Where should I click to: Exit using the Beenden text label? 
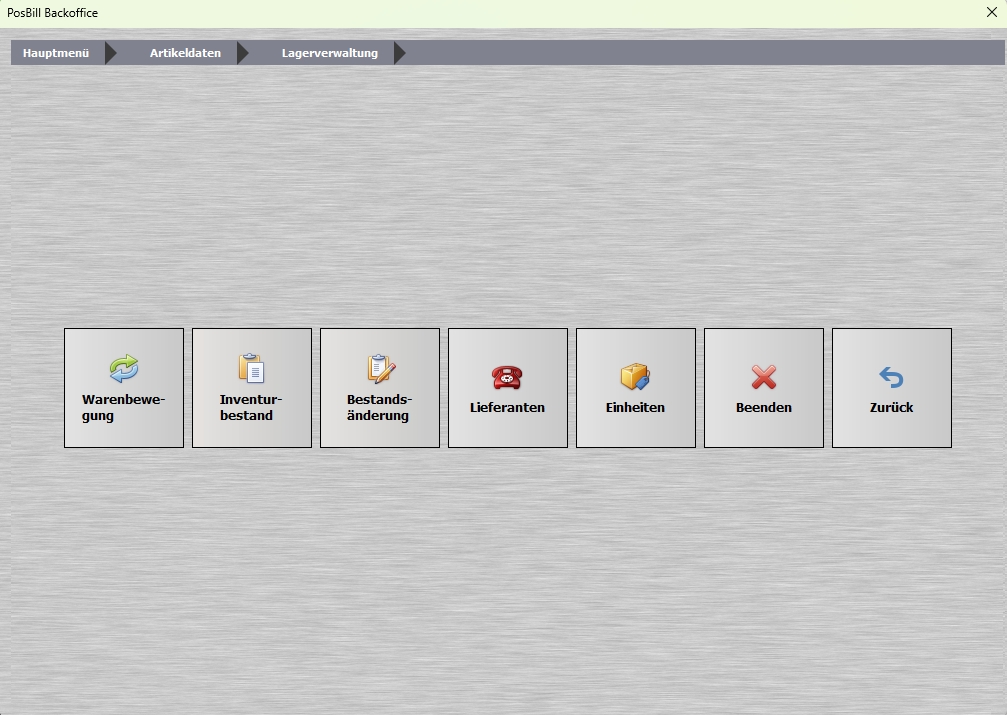click(764, 408)
